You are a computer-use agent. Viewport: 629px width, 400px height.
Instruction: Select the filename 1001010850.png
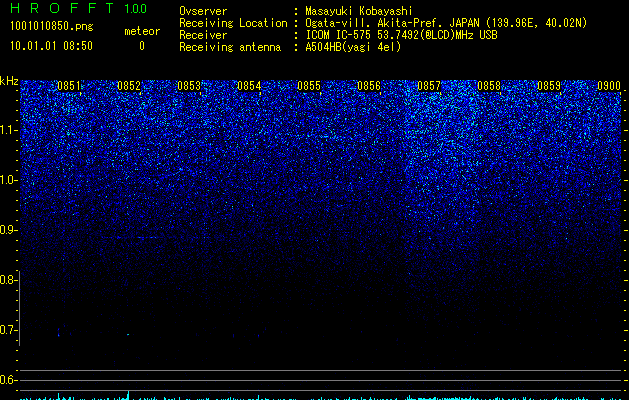pyautogui.click(x=52, y=27)
